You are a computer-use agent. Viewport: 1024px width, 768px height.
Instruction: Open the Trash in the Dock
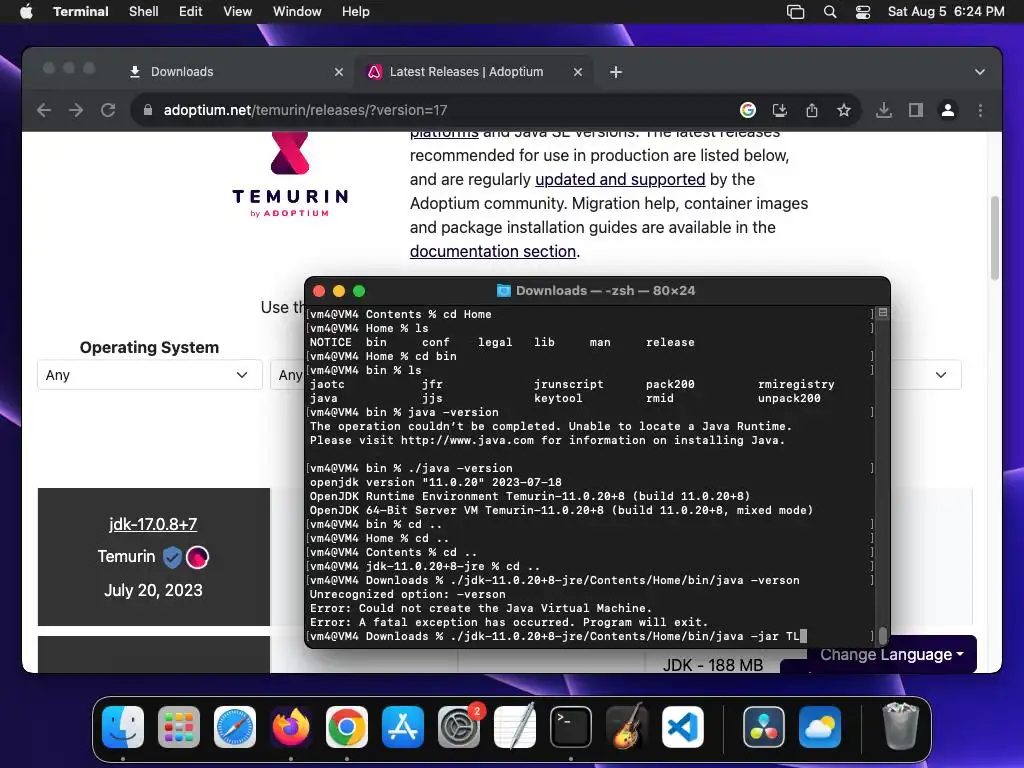tap(901, 727)
